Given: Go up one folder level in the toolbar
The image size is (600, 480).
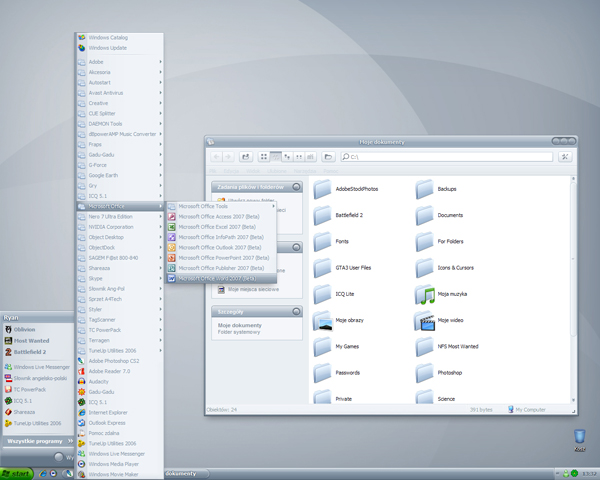Looking at the screenshot, I should [246, 157].
